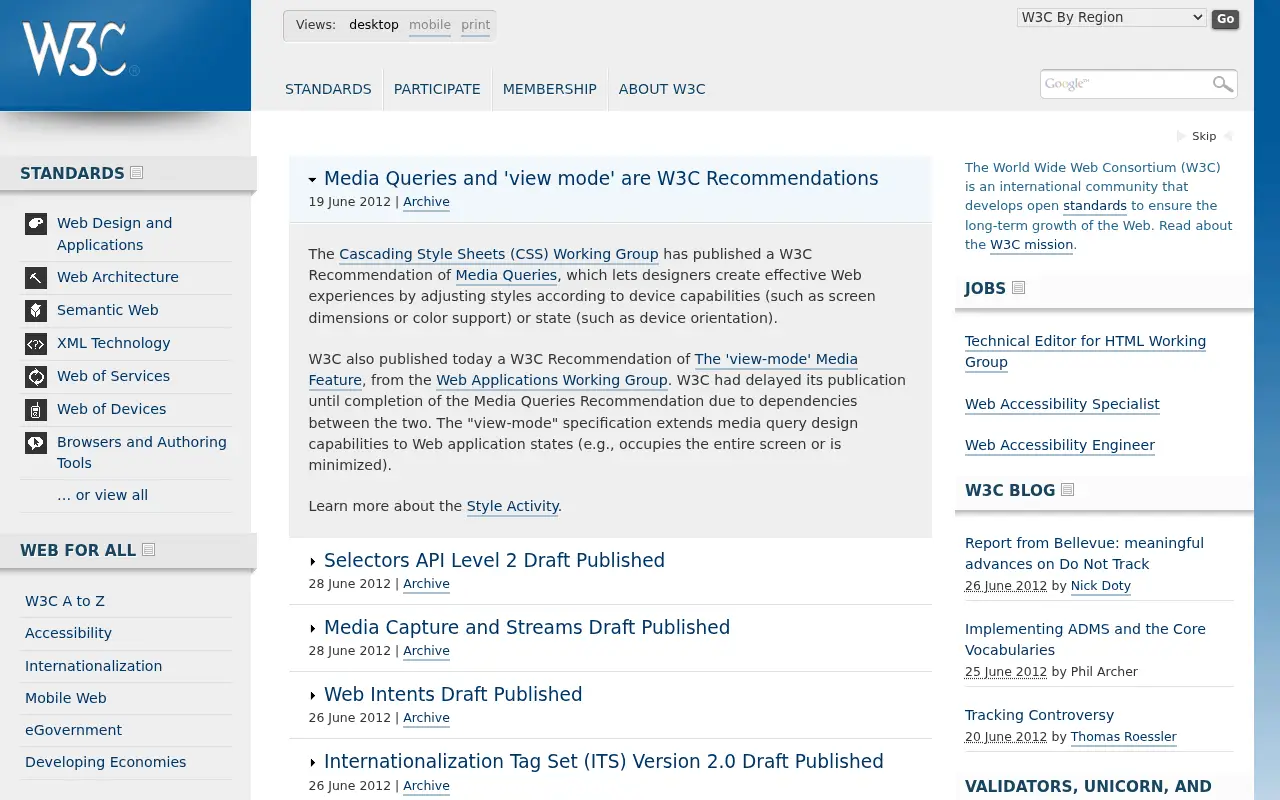Open the Web Accessibility Specialist job link
Image resolution: width=1280 pixels, height=800 pixels.
(1062, 404)
